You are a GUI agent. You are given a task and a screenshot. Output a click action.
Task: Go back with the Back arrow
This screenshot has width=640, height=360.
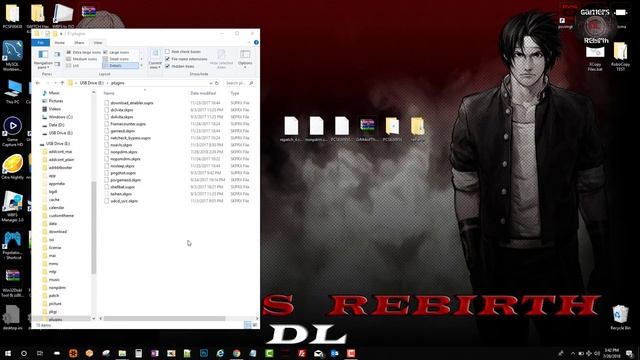[x=38, y=83]
